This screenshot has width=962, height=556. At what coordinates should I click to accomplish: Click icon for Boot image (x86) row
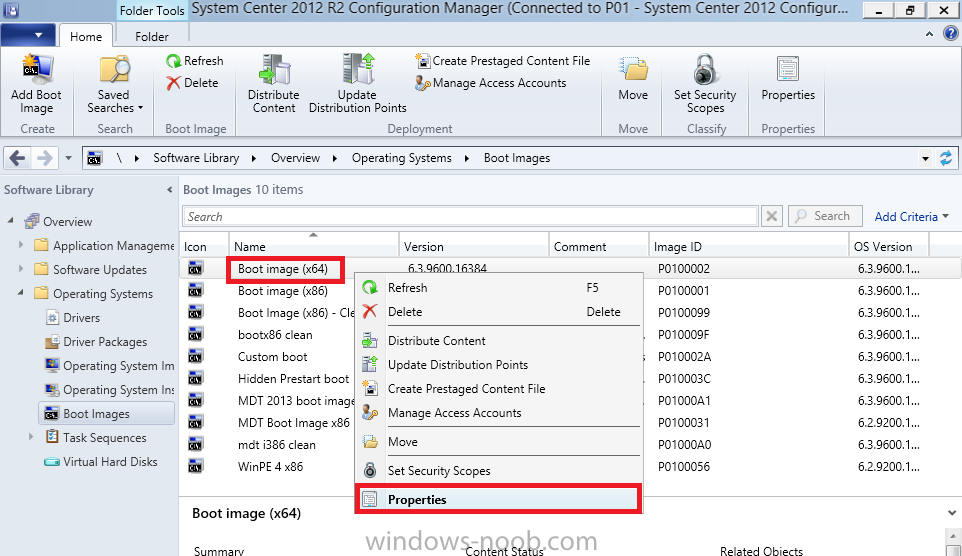(195, 290)
